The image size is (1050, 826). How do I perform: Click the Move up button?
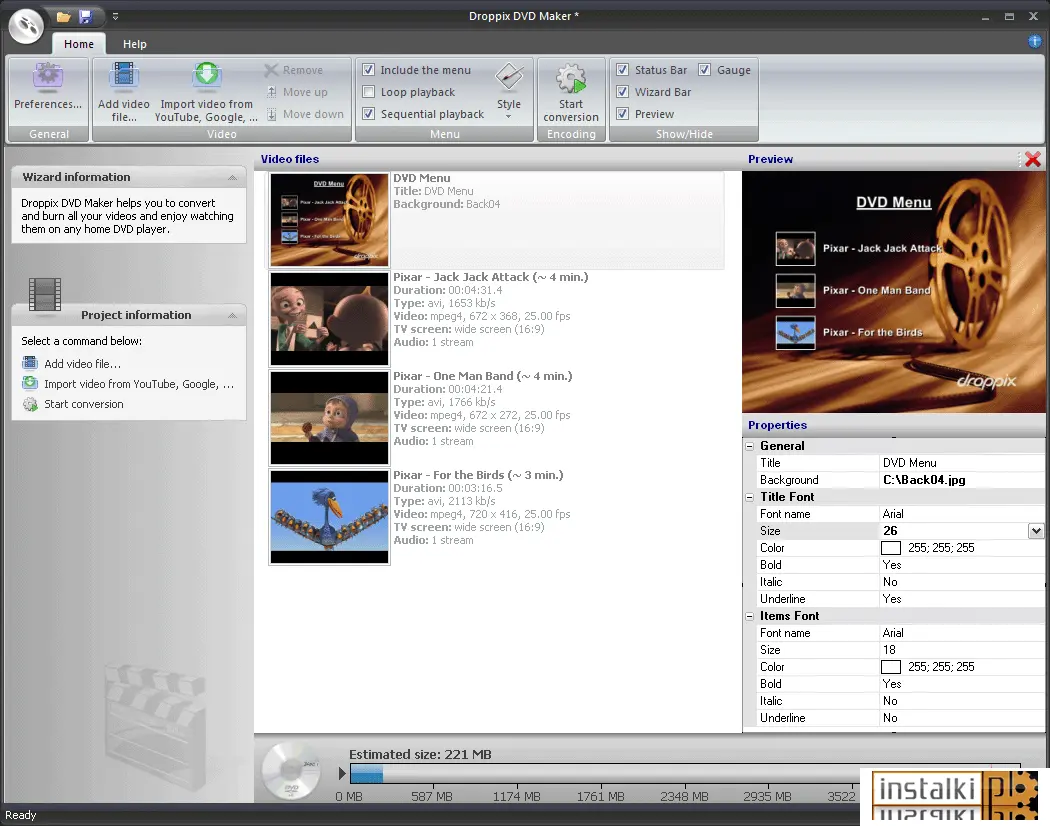coord(297,92)
